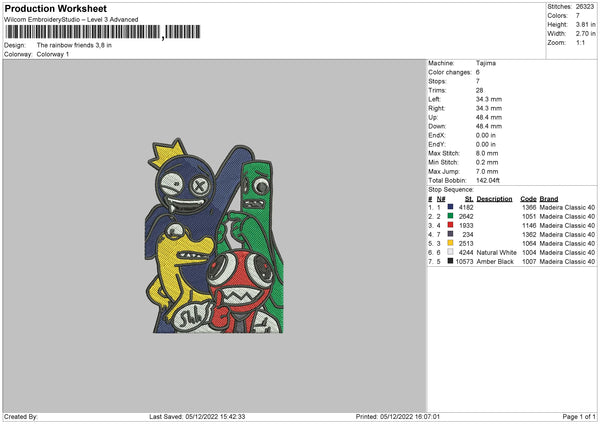600x424 pixels.
Task: Click the "Down:" measurement 48.4 mm
Action: (x=489, y=126)
